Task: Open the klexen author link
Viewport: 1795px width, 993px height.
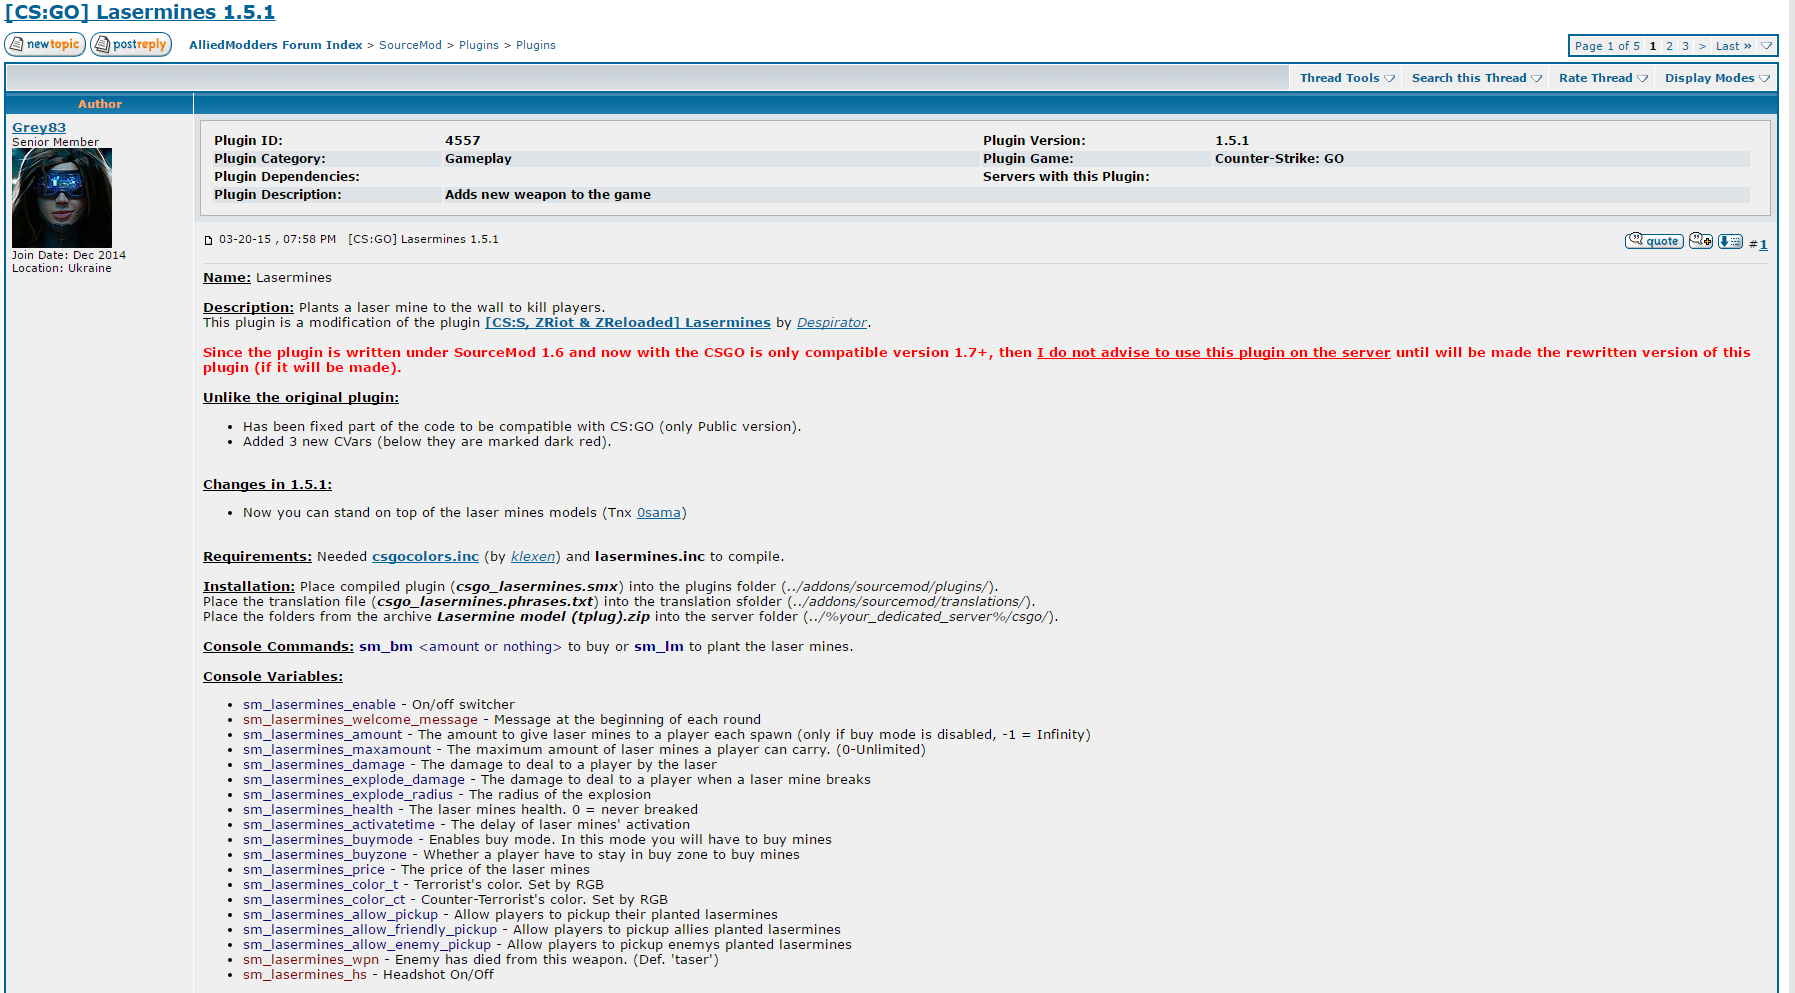Action: [x=533, y=556]
